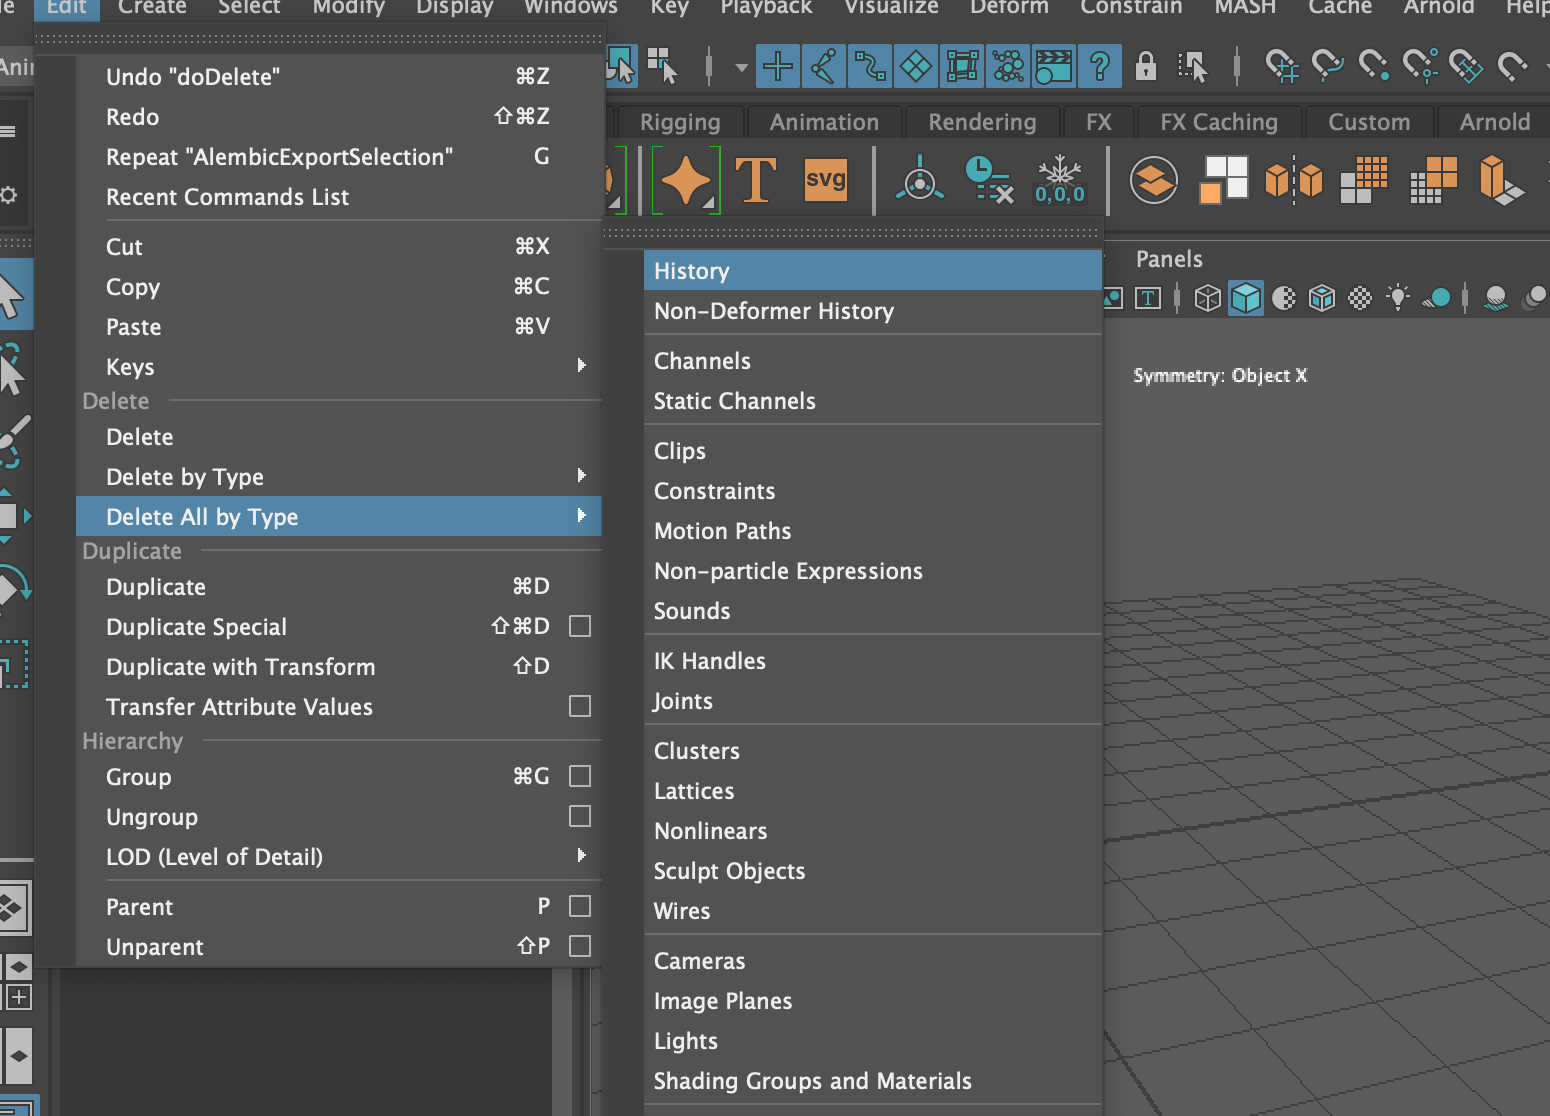
Task: Open the Parent options box
Action: click(x=580, y=906)
